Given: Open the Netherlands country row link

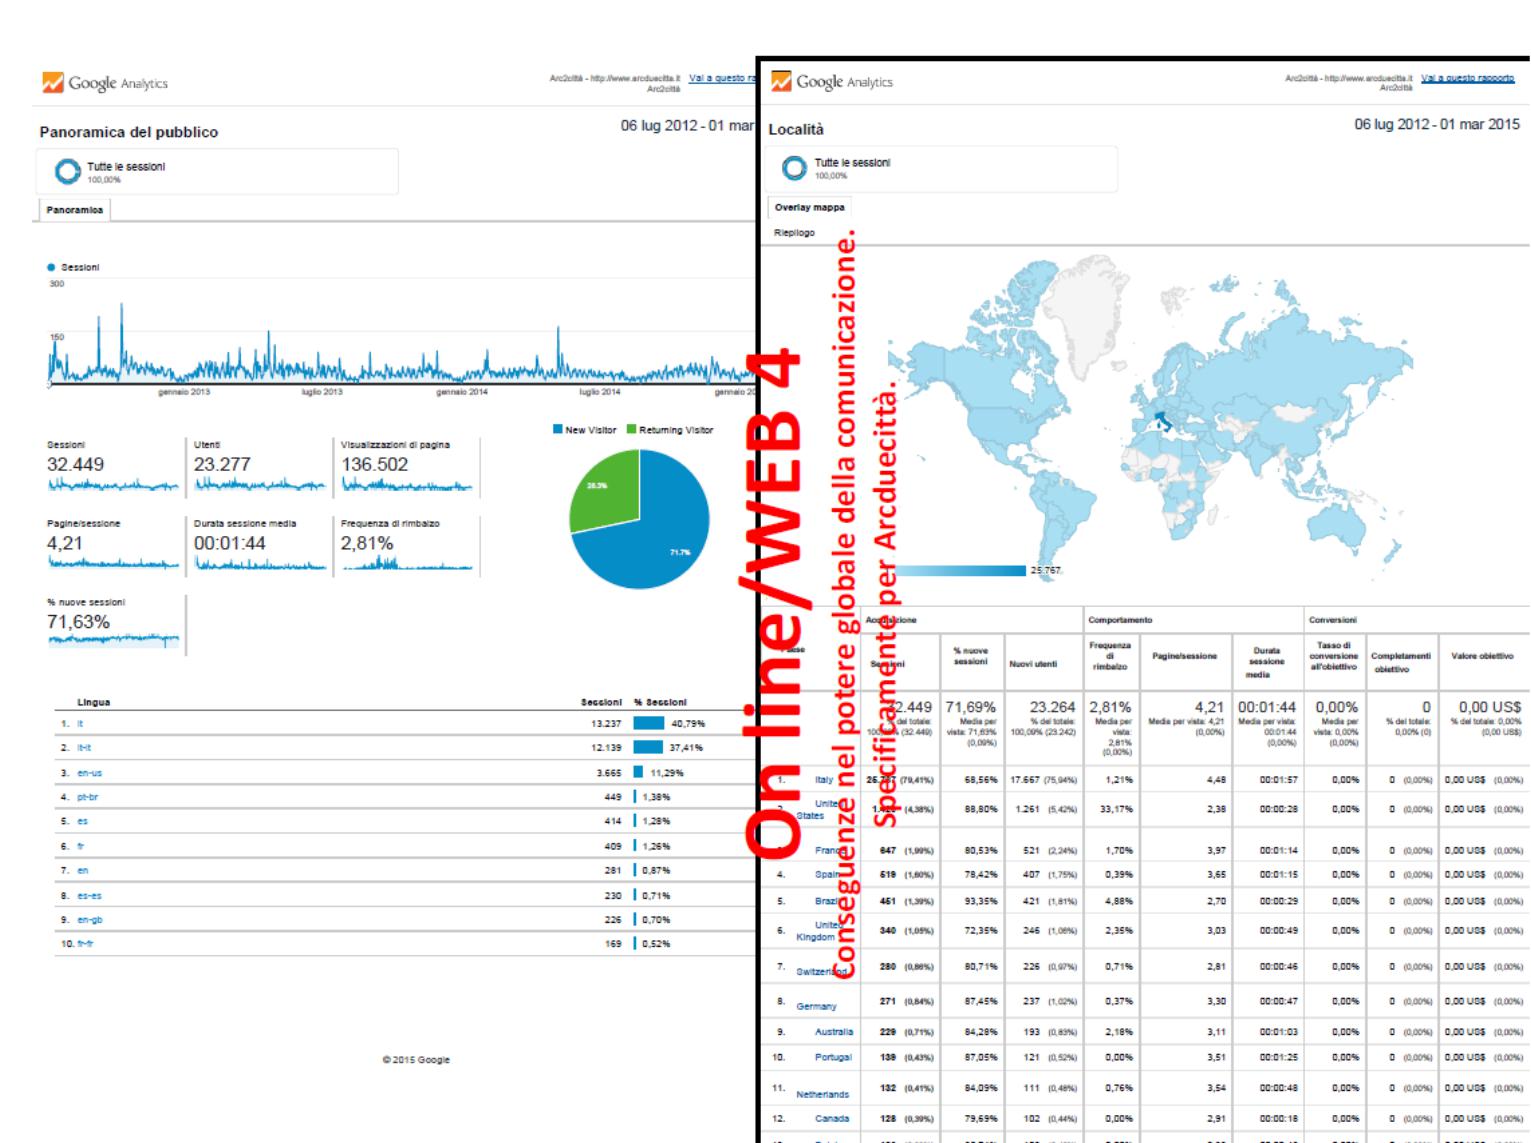Looking at the screenshot, I should [x=822, y=1094].
